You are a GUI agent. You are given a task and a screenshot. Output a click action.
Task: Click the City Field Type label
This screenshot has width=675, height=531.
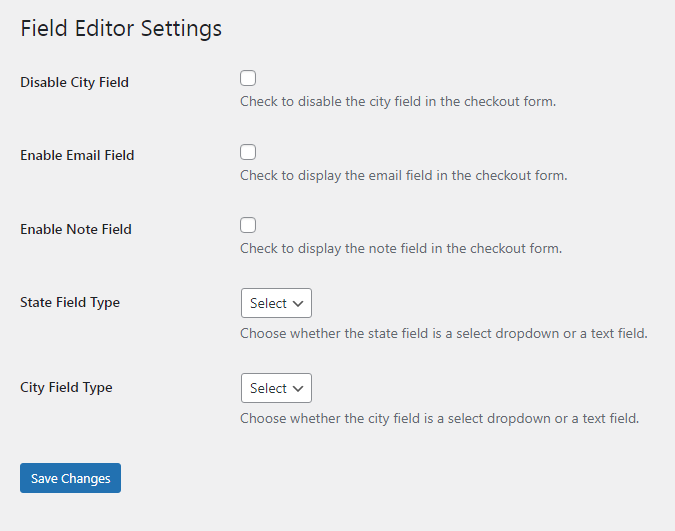[x=66, y=387]
